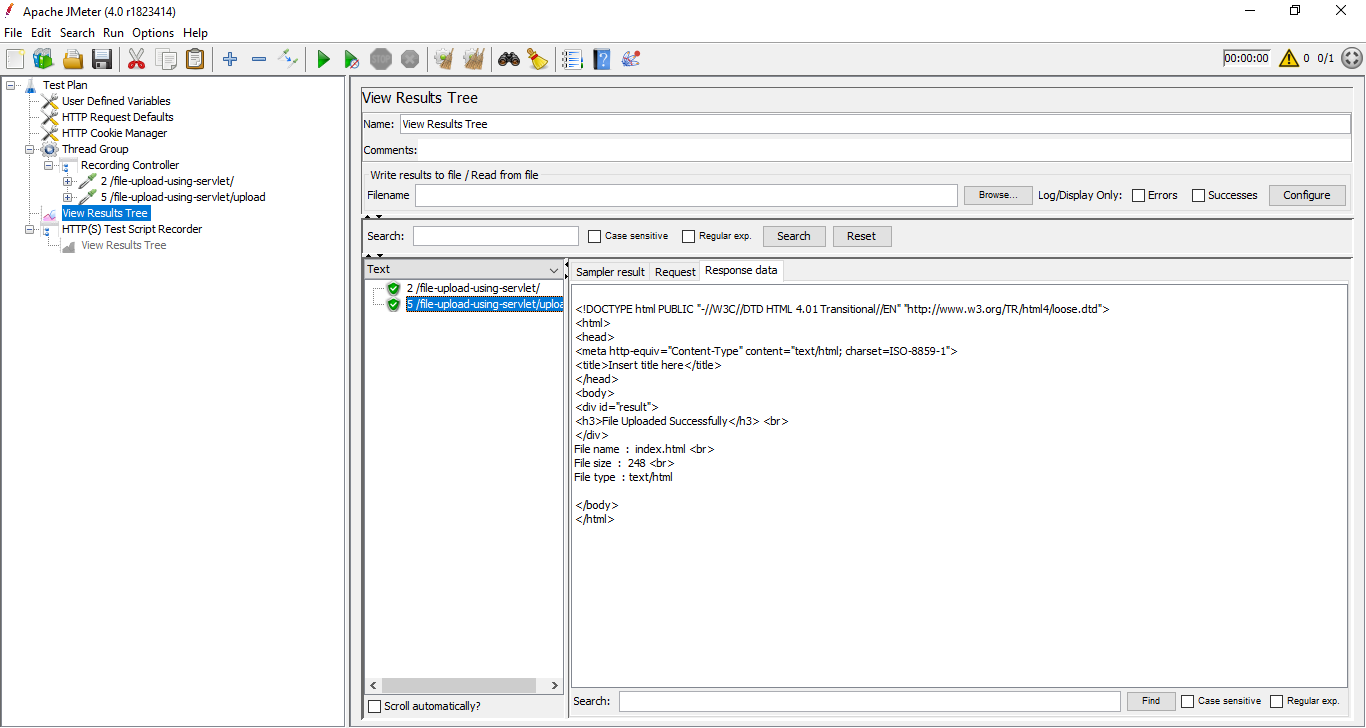Click the Expand All plus icon

pos(230,59)
